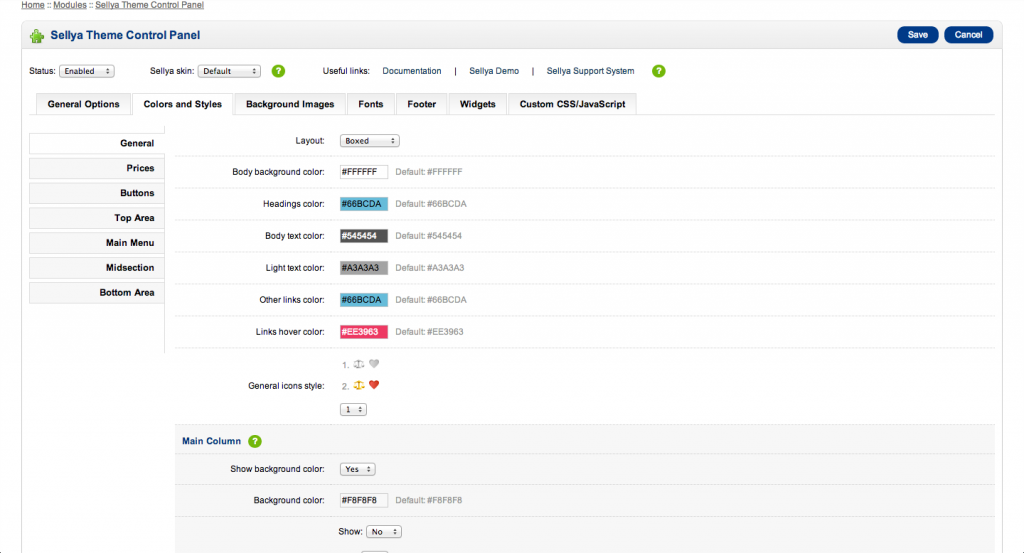The height and width of the screenshot is (553, 1024).
Task: Click Links hover color swatch #EE3963
Action: click(x=364, y=332)
